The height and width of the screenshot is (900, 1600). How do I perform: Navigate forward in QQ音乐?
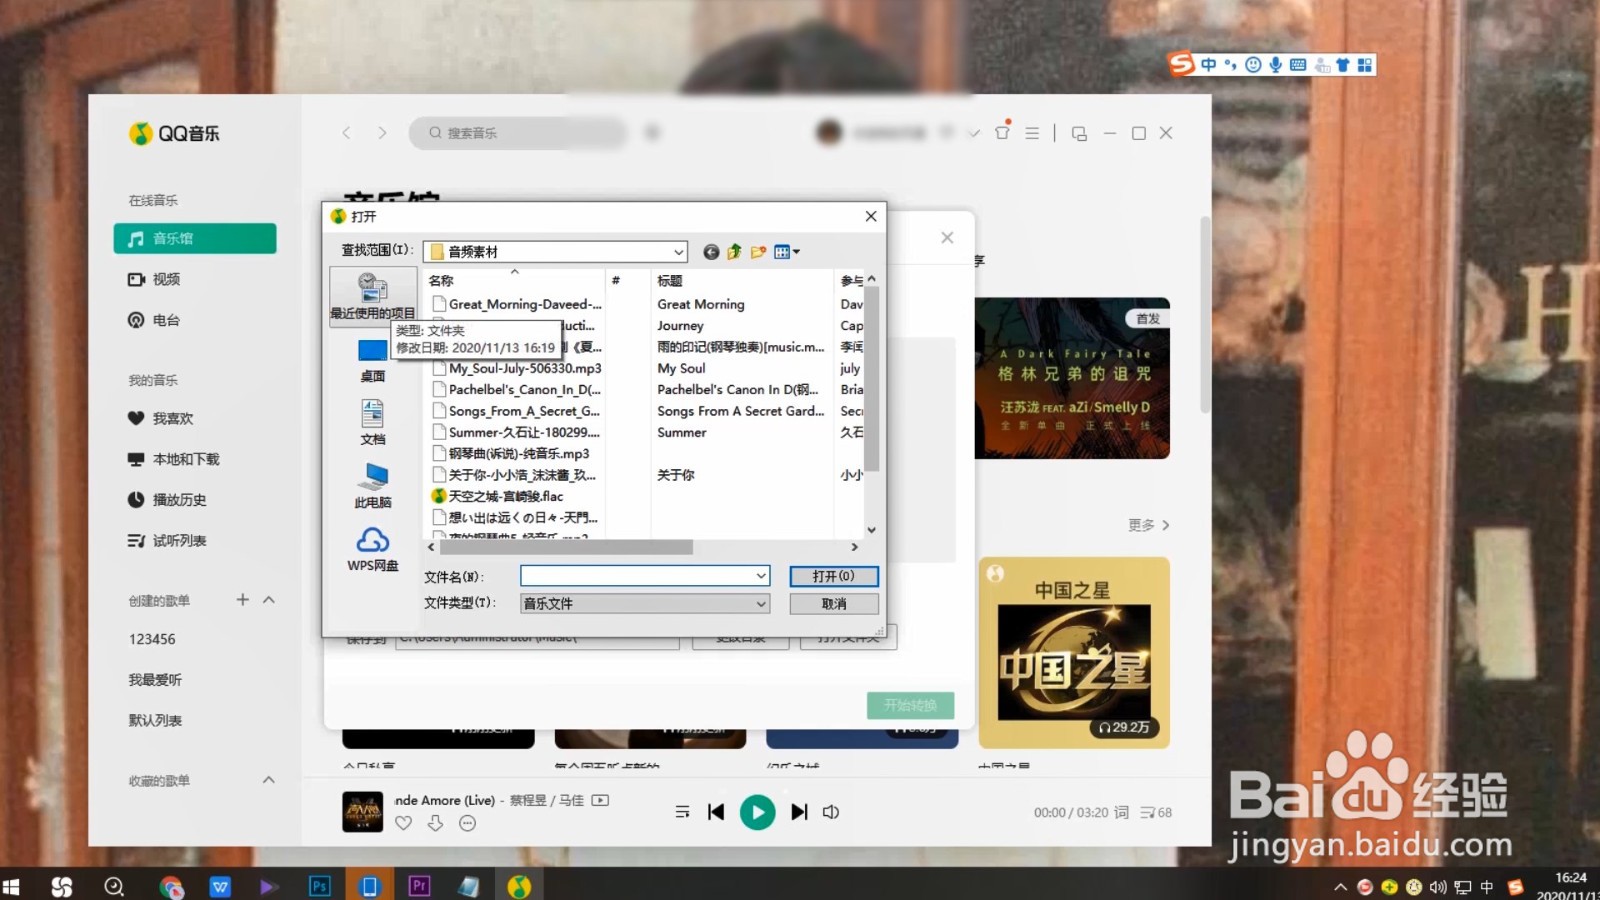pos(382,133)
